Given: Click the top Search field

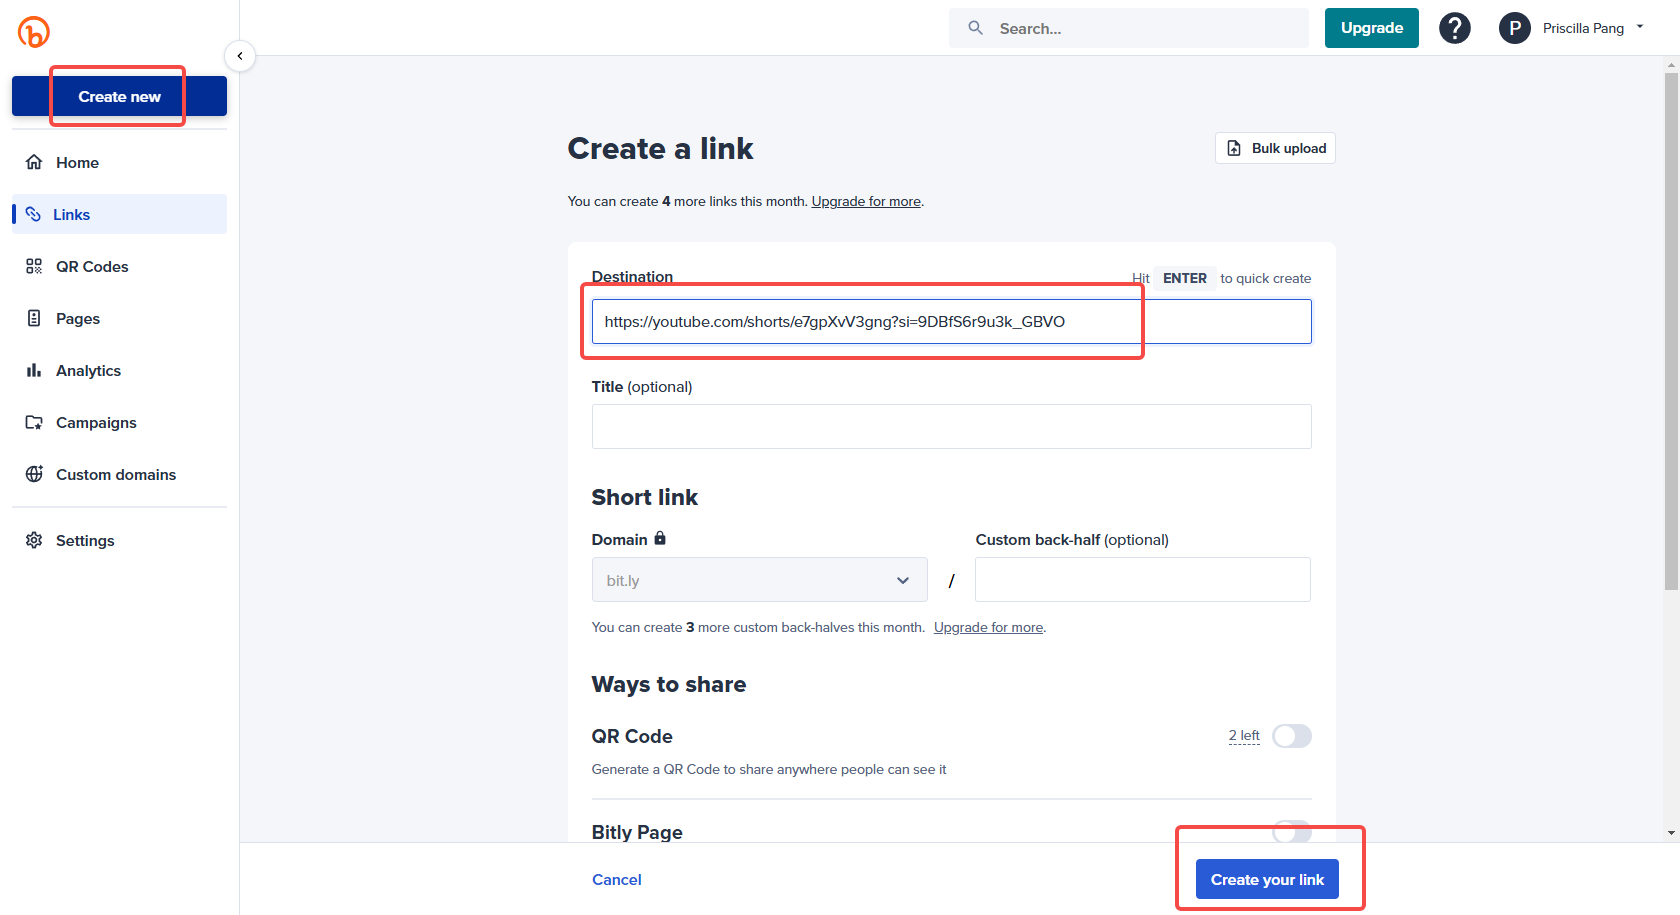Looking at the screenshot, I should [1128, 28].
